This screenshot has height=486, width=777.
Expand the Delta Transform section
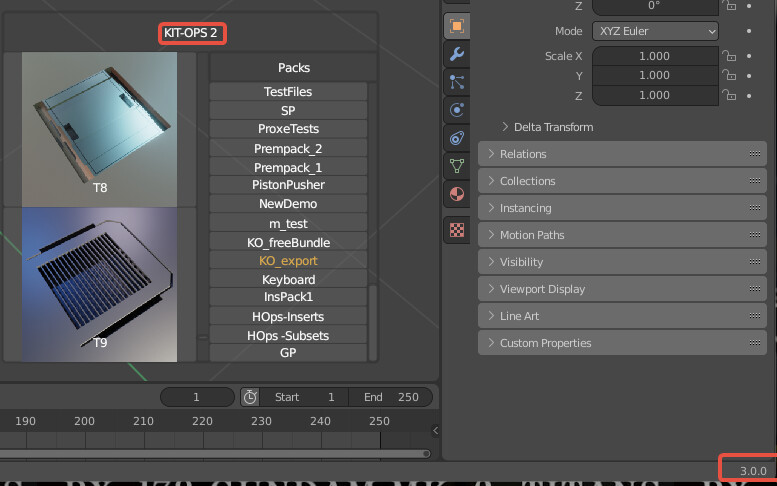[548, 127]
